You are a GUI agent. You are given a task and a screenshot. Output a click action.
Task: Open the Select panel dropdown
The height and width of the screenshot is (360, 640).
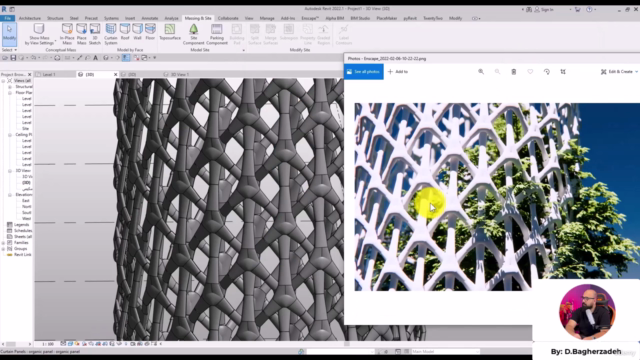click(x=9, y=50)
